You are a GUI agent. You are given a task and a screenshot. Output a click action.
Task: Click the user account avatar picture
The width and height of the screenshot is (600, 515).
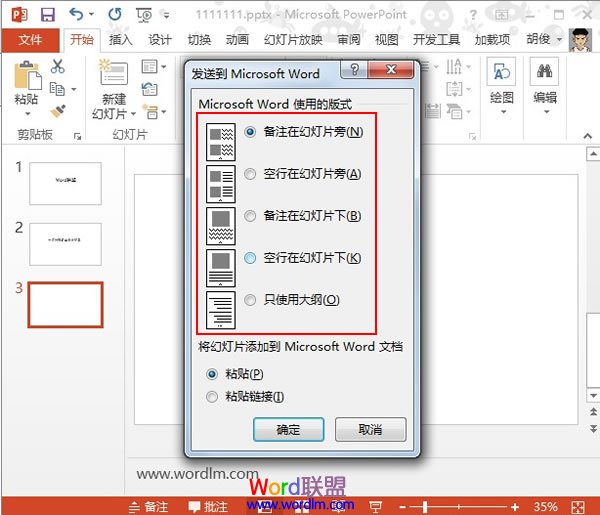(x=580, y=40)
